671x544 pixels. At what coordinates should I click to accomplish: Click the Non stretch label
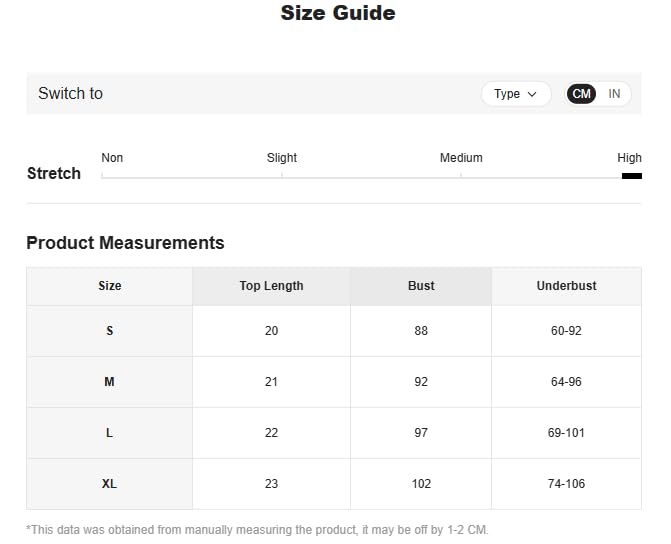click(112, 158)
